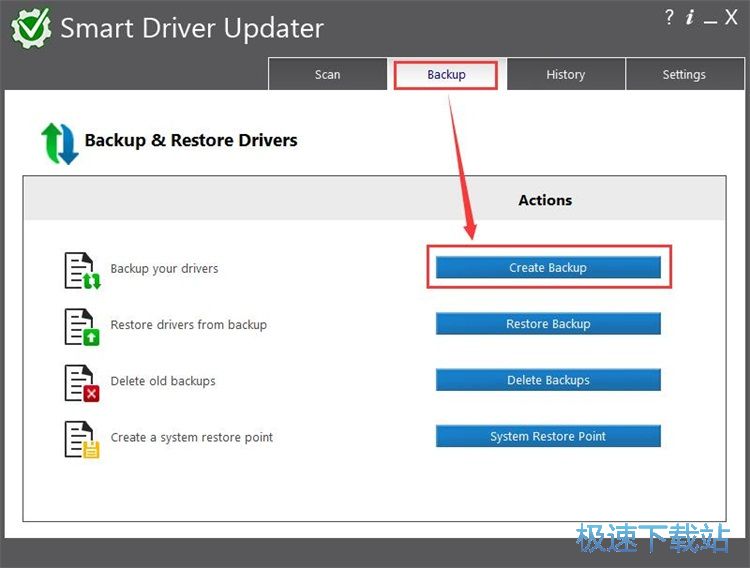Click the System Restore Point button
The width and height of the screenshot is (750, 568).
pos(548,436)
